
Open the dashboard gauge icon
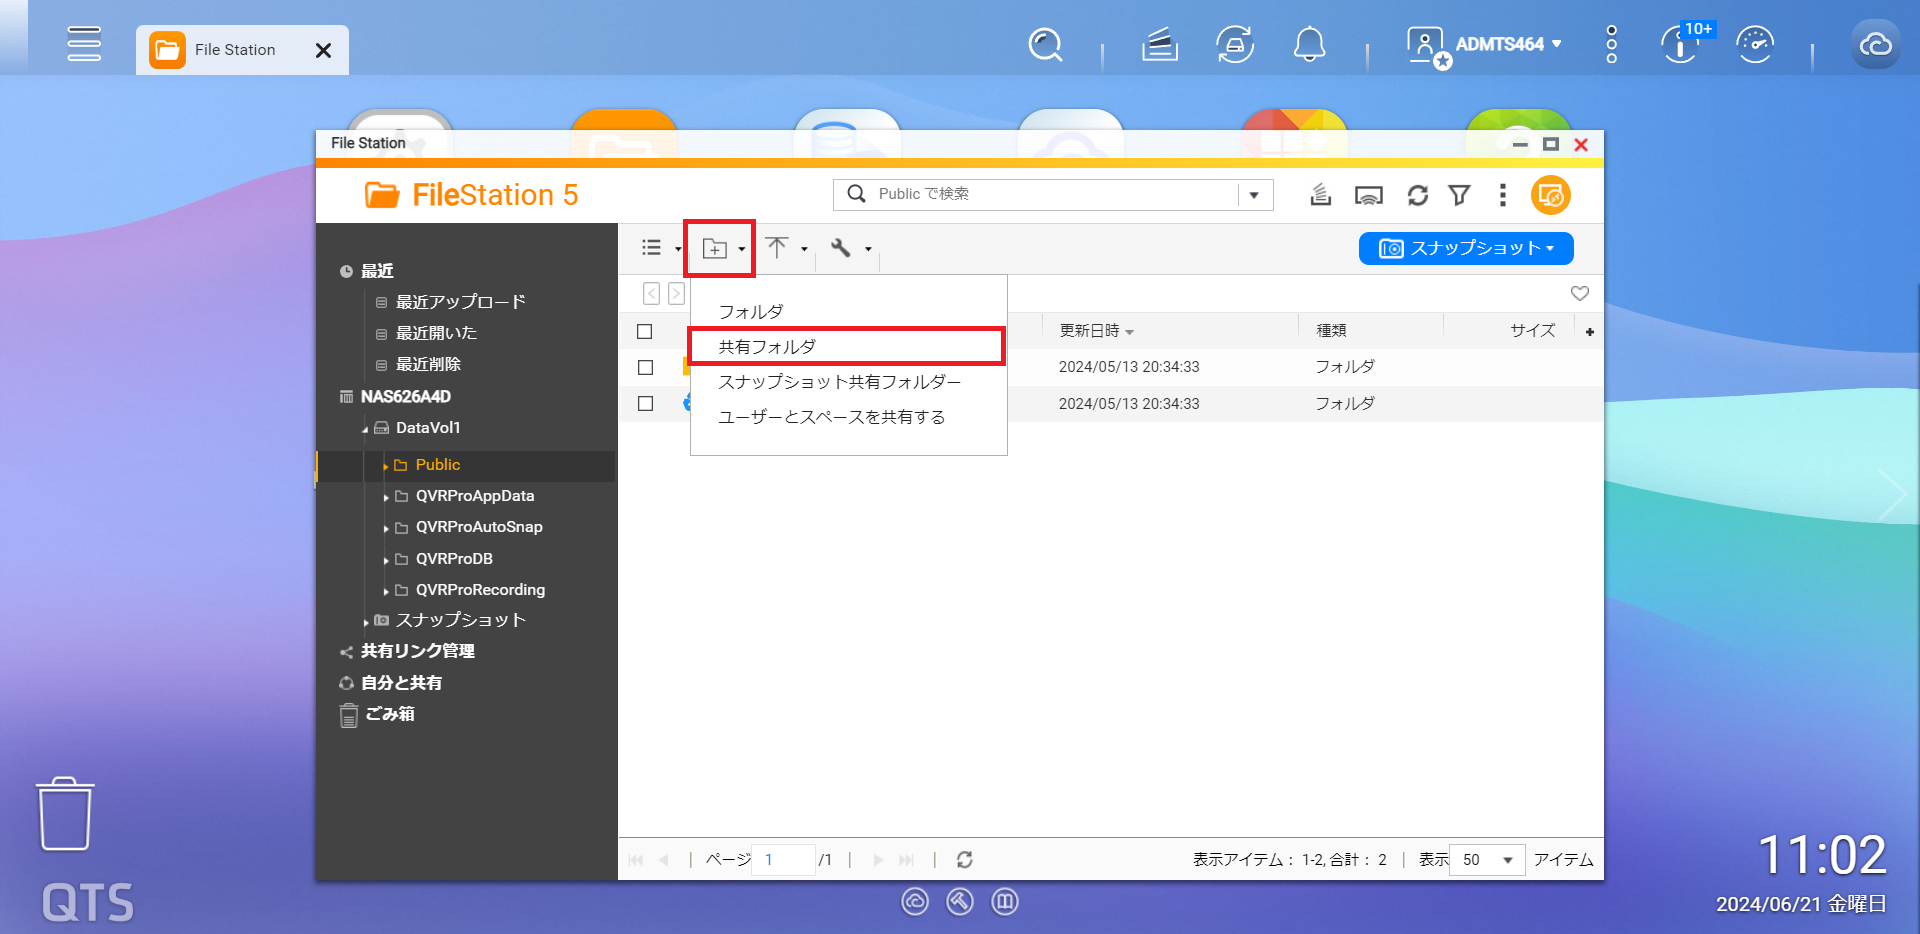[x=1755, y=44]
